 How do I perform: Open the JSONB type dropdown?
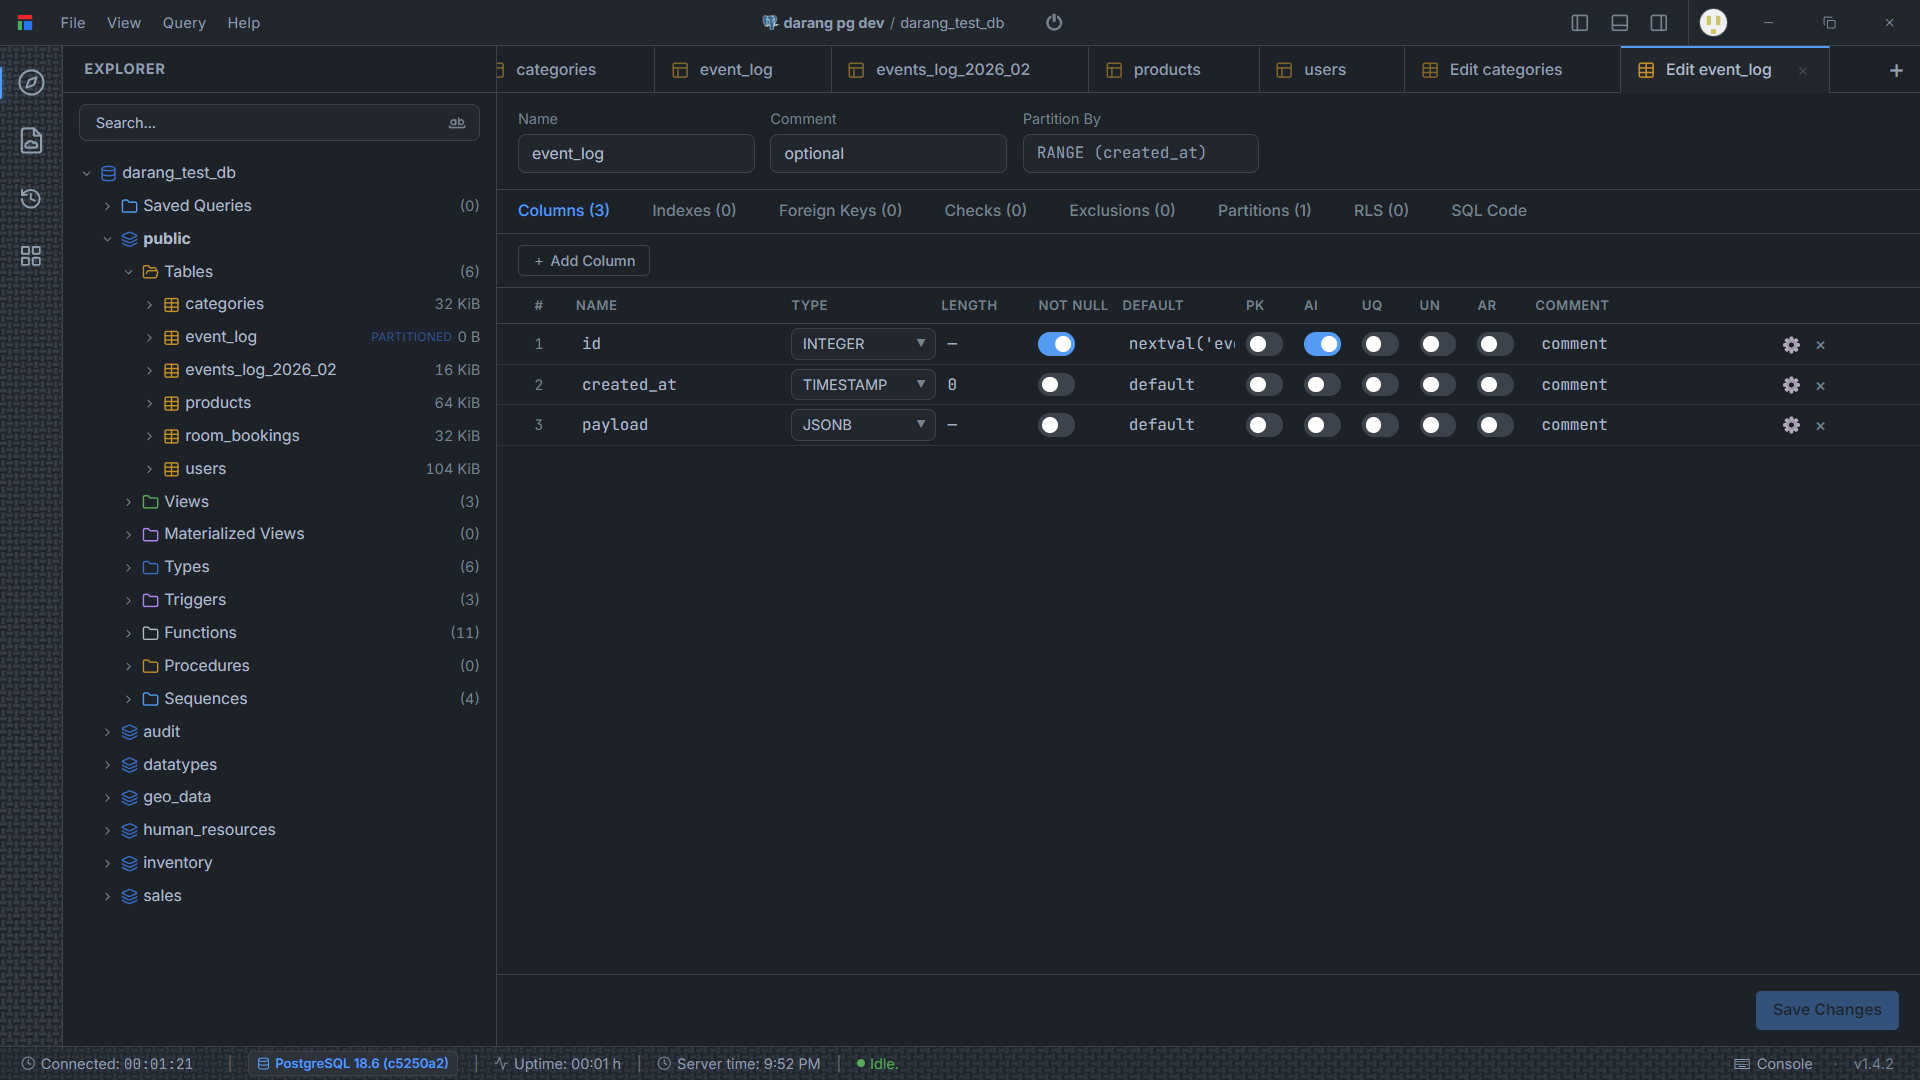[863, 425]
